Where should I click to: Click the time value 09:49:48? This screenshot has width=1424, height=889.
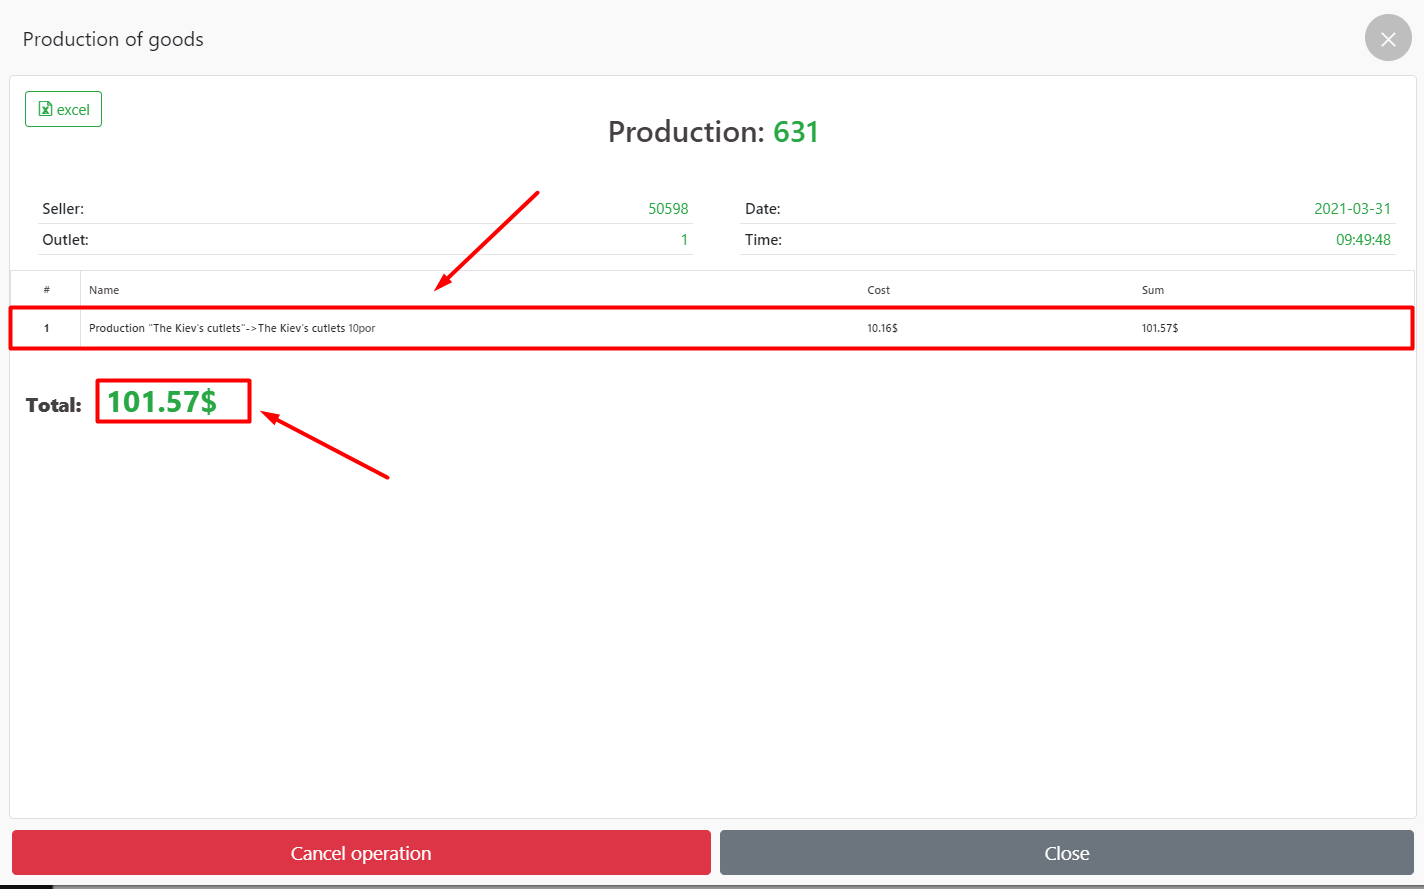tap(1362, 240)
